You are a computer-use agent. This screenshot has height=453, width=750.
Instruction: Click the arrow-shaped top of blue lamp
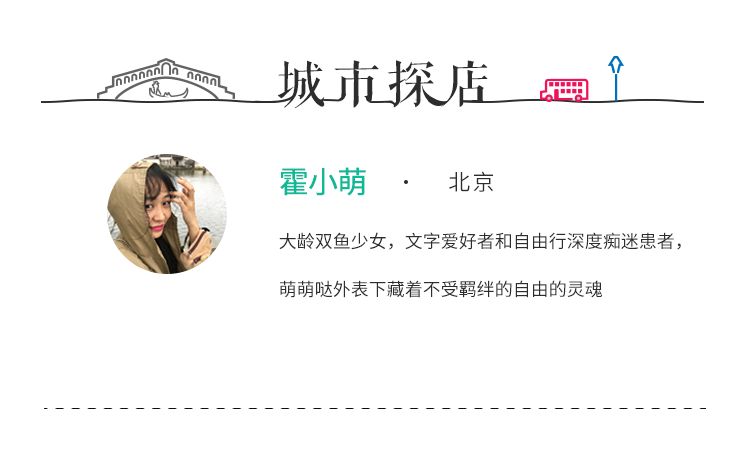pos(616,65)
